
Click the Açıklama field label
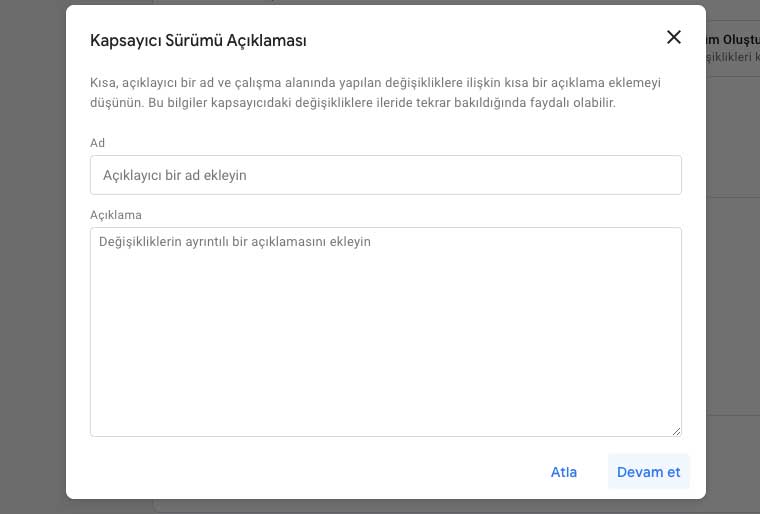coord(116,215)
